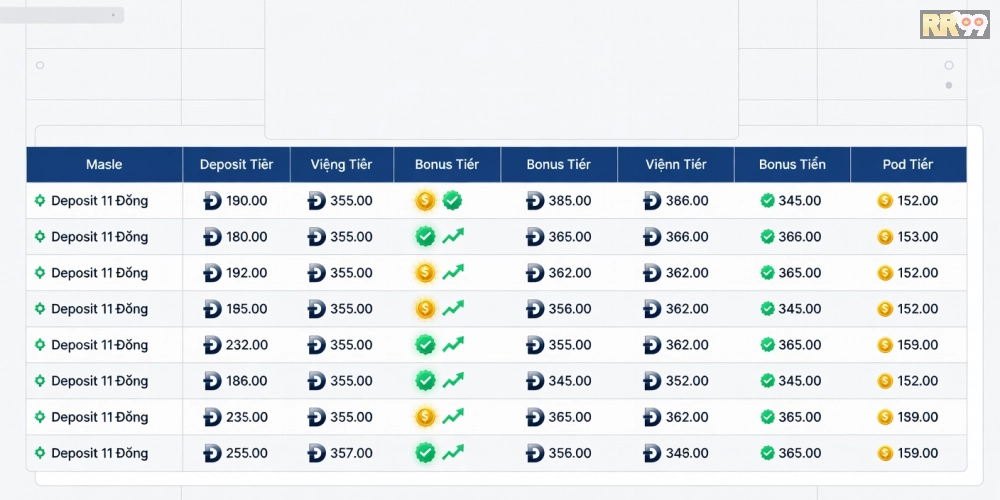This screenshot has height=500, width=1000.
Task: Click the green trend arrow in the 255.00 deposit row
Action: [453, 453]
